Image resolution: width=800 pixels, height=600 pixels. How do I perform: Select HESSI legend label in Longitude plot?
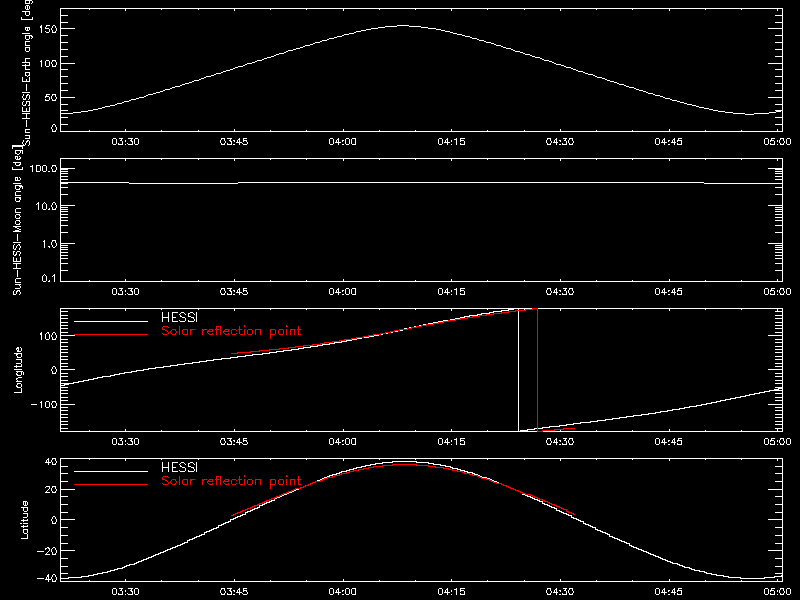point(180,317)
